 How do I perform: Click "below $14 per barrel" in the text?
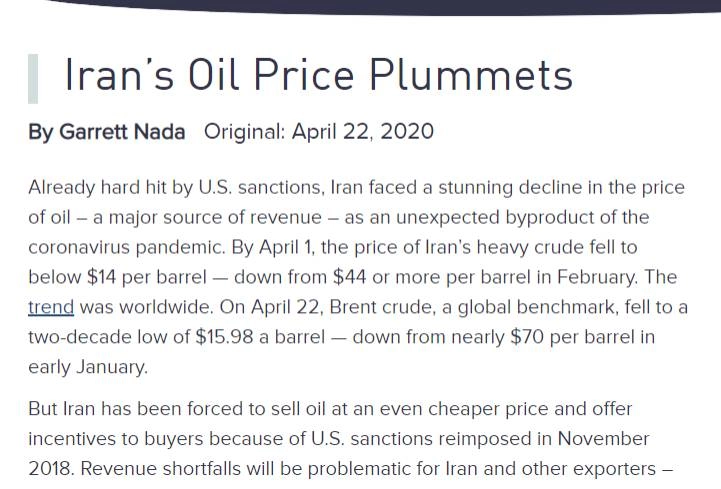coord(112,277)
